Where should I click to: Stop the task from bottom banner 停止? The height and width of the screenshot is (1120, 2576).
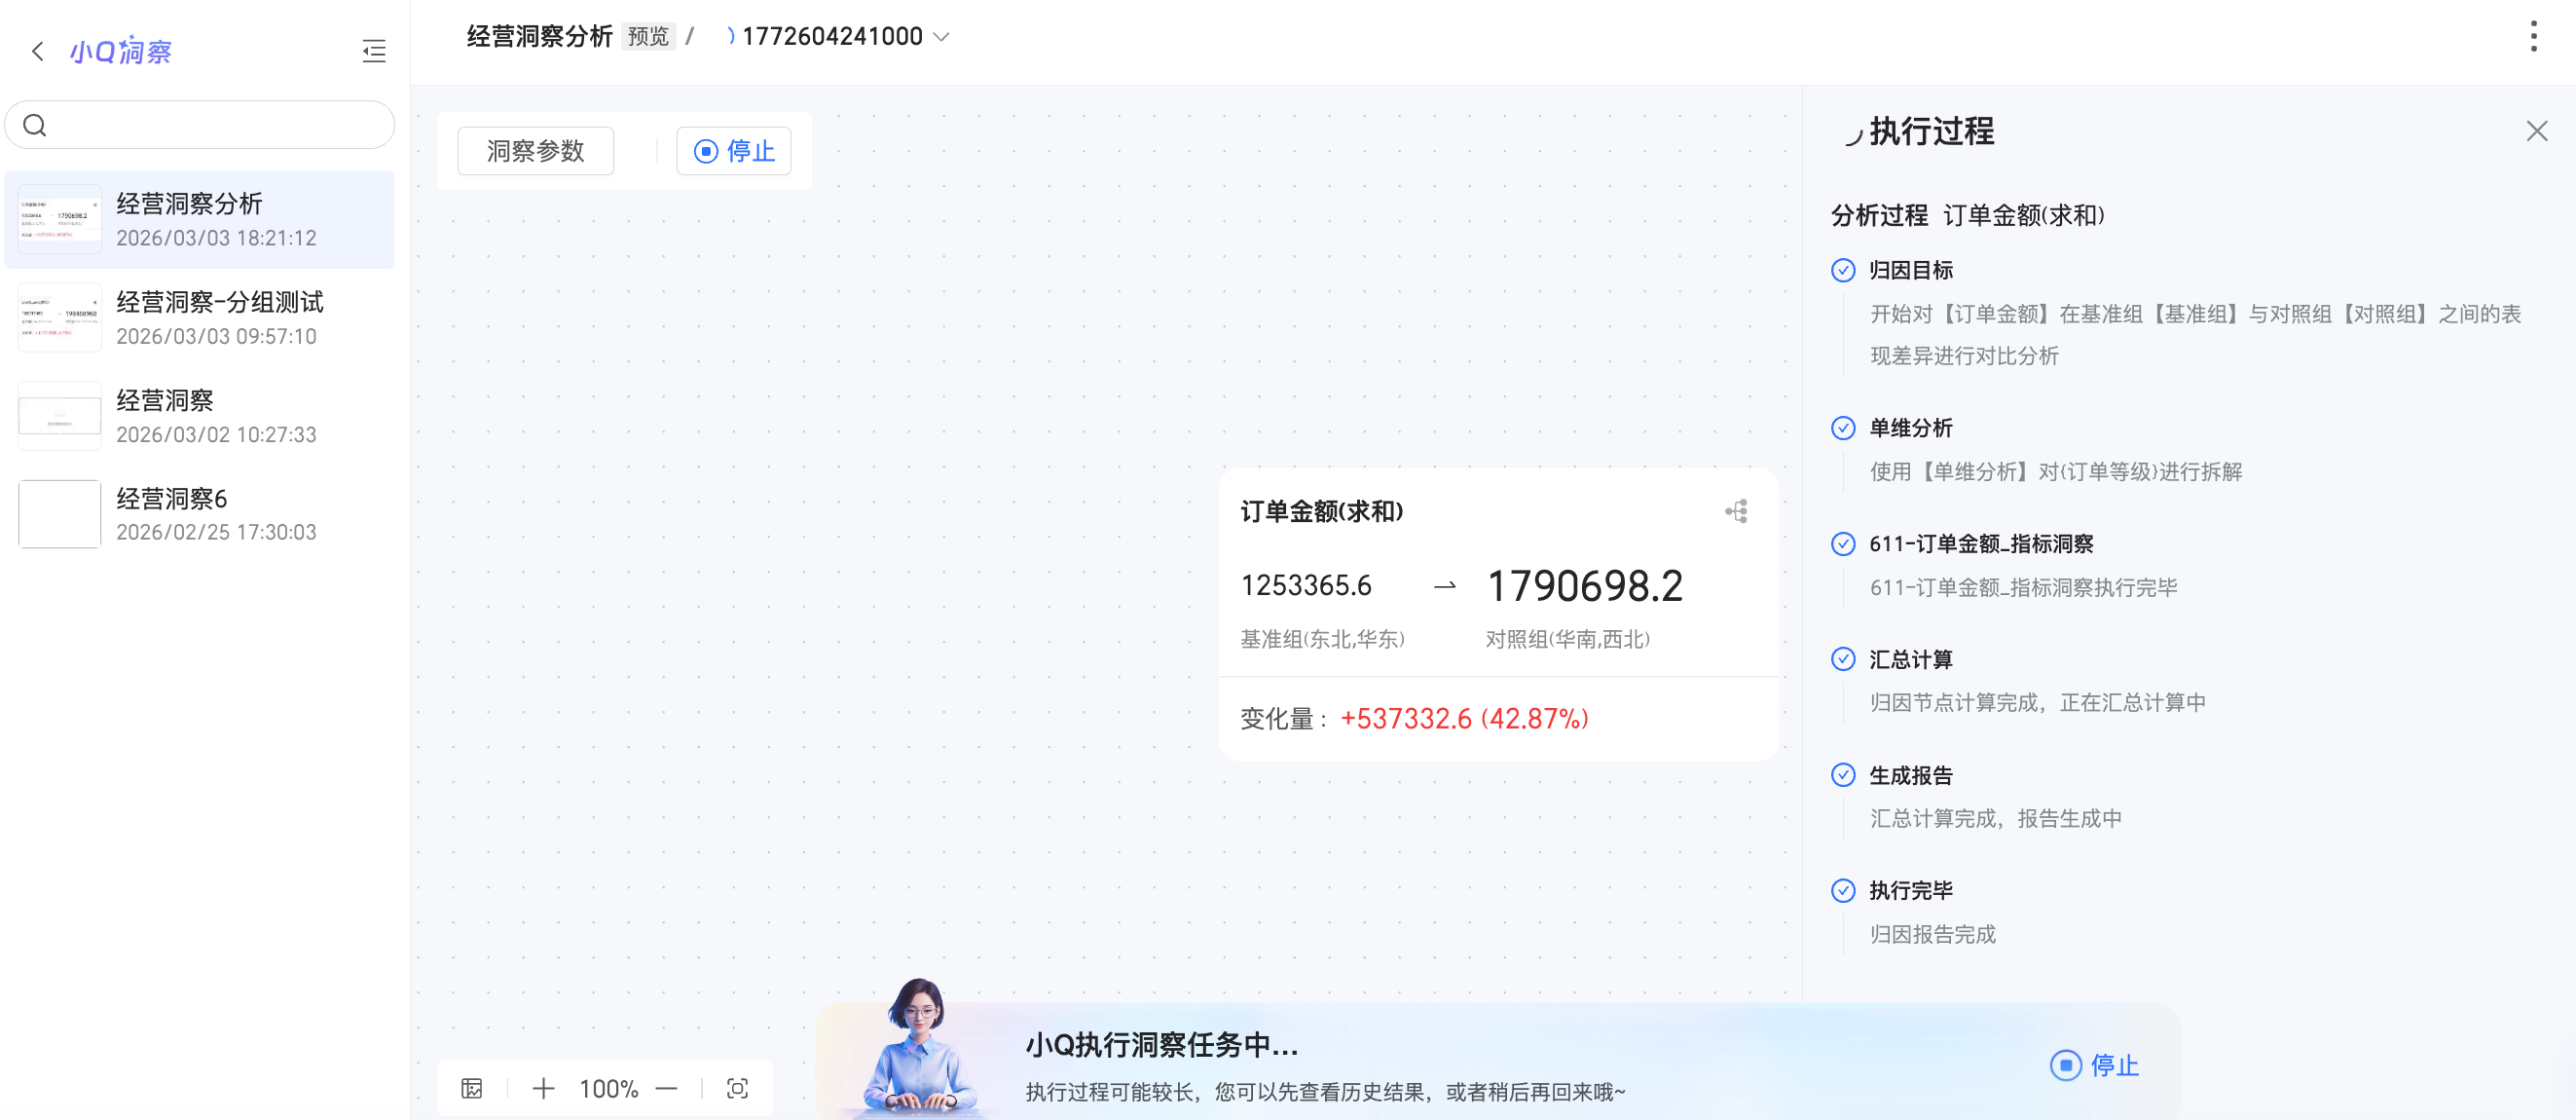2094,1065
